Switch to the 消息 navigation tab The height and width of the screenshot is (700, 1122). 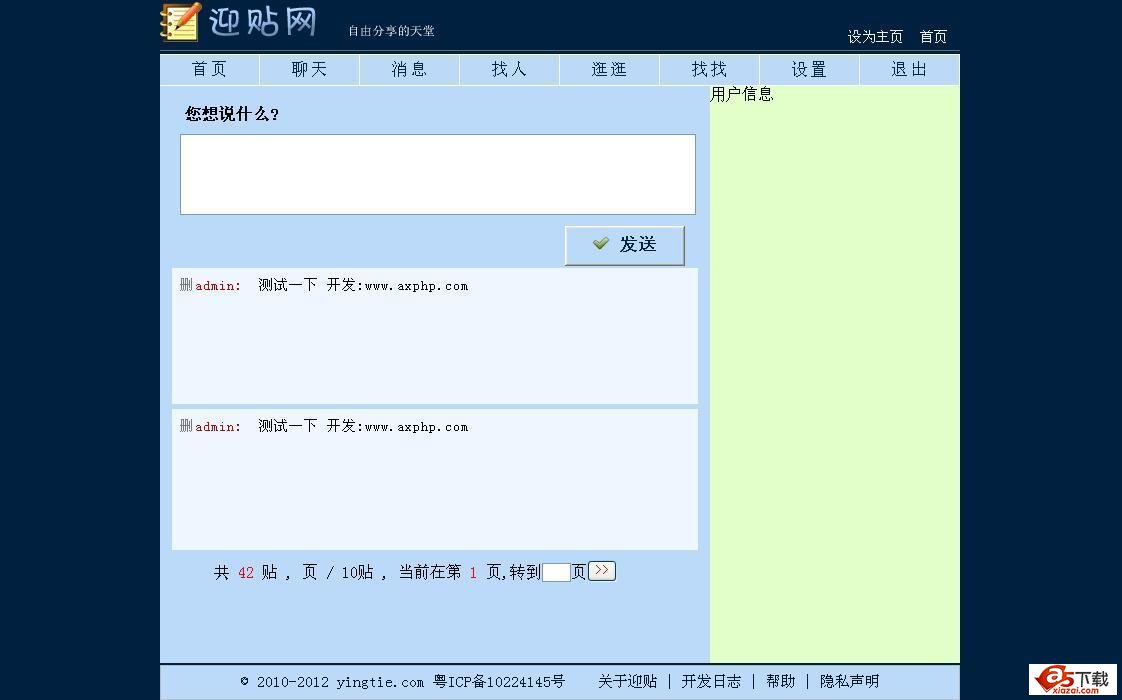click(409, 69)
